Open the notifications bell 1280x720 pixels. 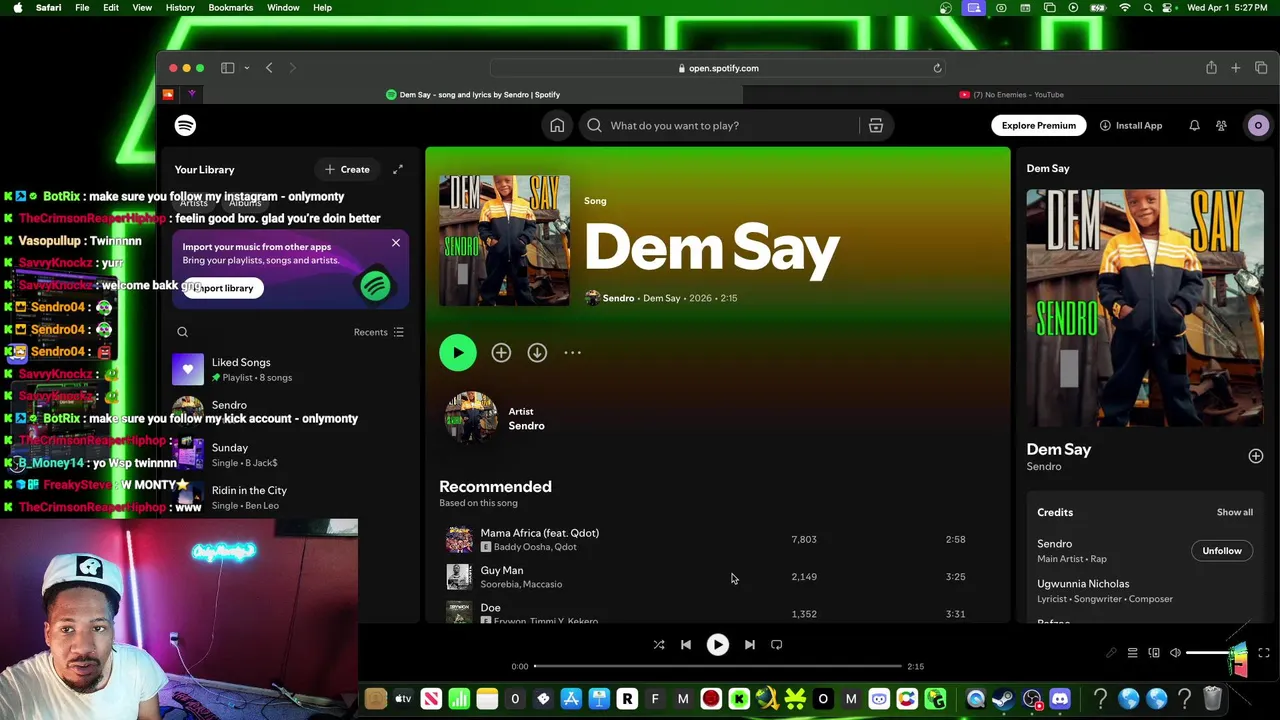point(1194,125)
